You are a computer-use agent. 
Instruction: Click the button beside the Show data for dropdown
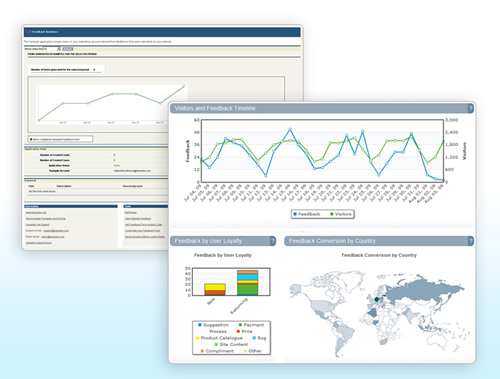68,49
